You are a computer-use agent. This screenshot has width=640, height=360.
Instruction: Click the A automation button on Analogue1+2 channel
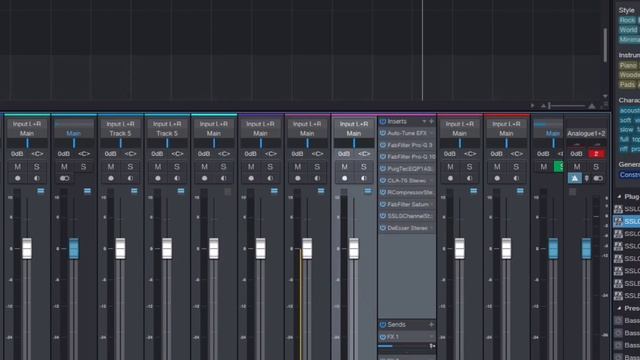coord(575,178)
